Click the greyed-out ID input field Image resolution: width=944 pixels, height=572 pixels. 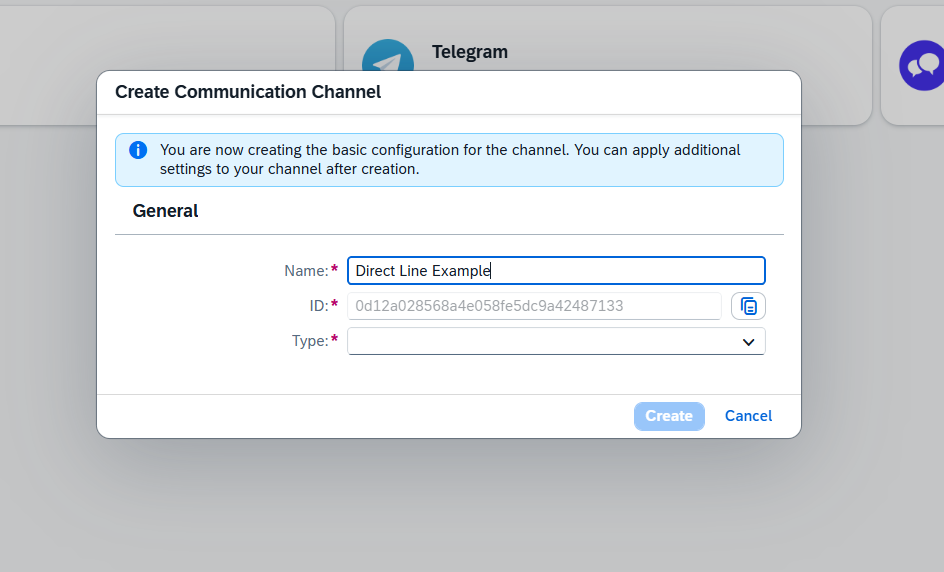(534, 306)
